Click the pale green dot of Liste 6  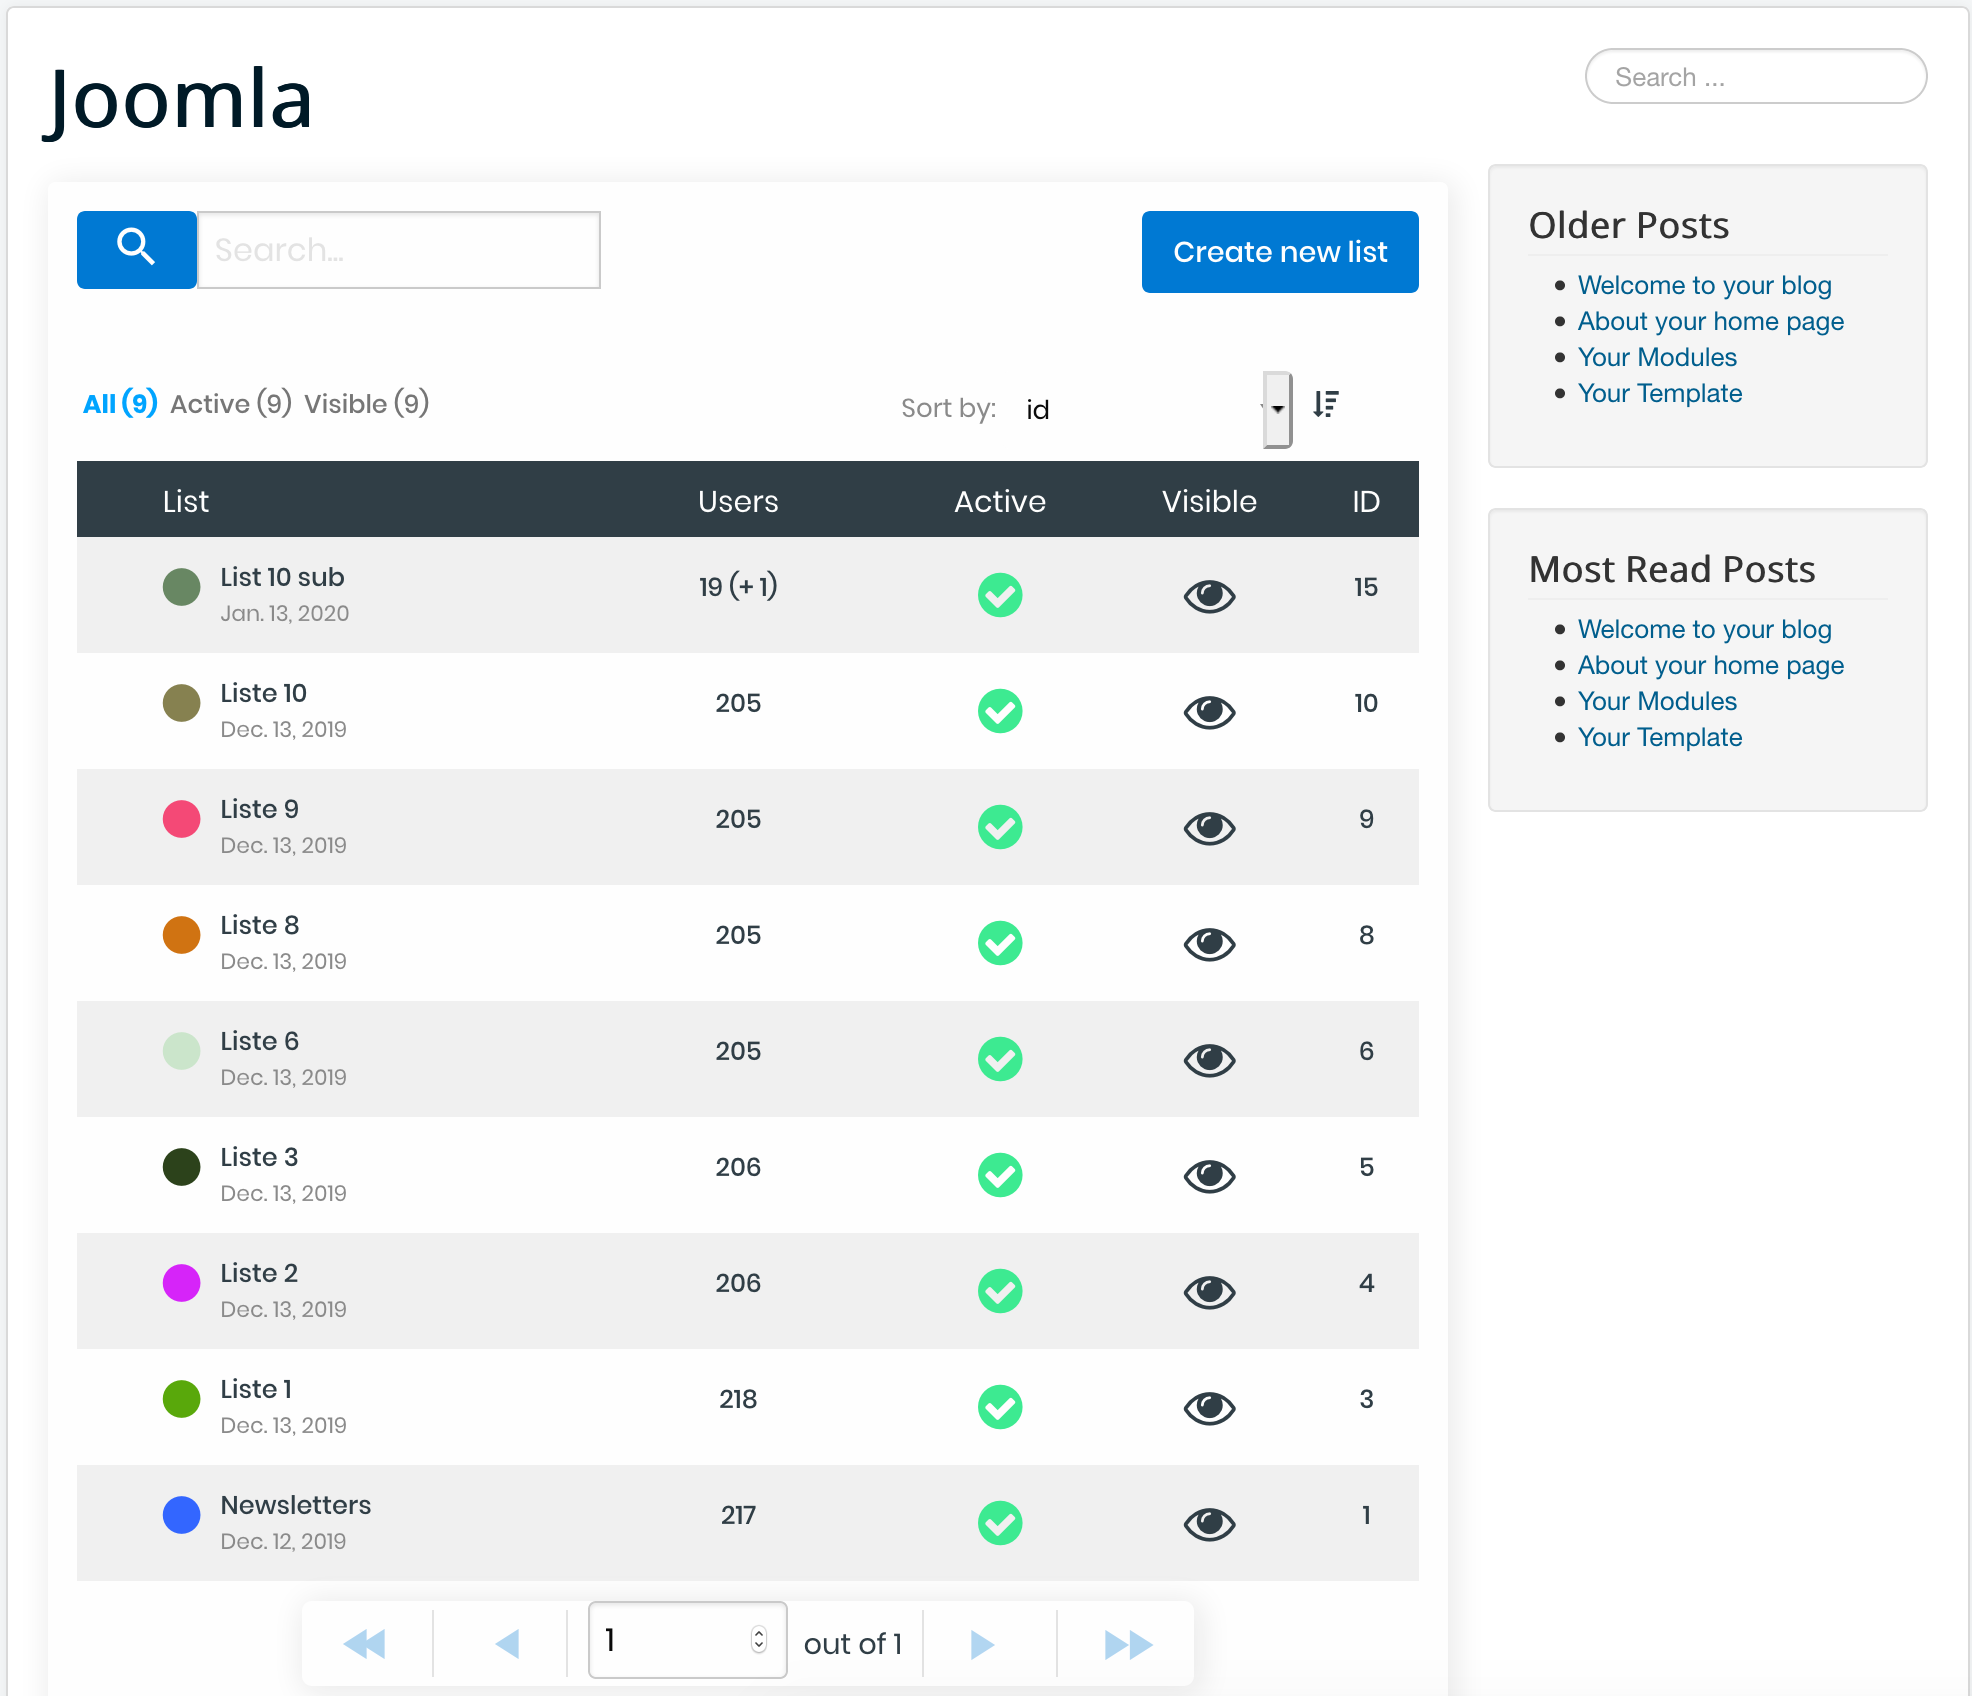point(181,1051)
